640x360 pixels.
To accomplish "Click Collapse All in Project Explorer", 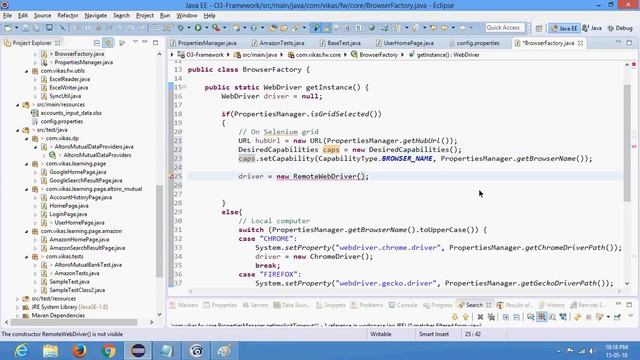I will coord(97,43).
